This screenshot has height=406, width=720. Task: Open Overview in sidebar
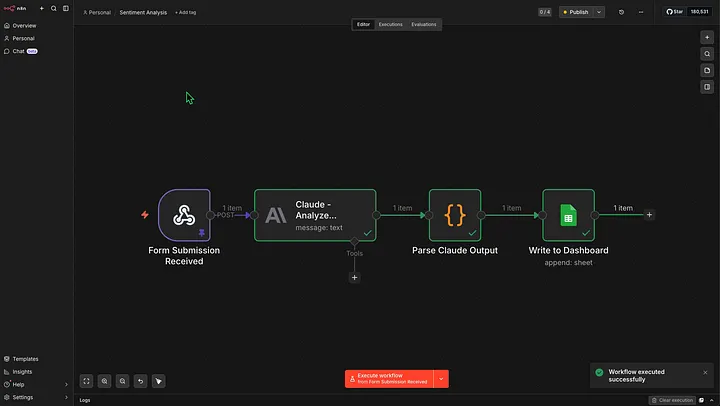[36, 26]
